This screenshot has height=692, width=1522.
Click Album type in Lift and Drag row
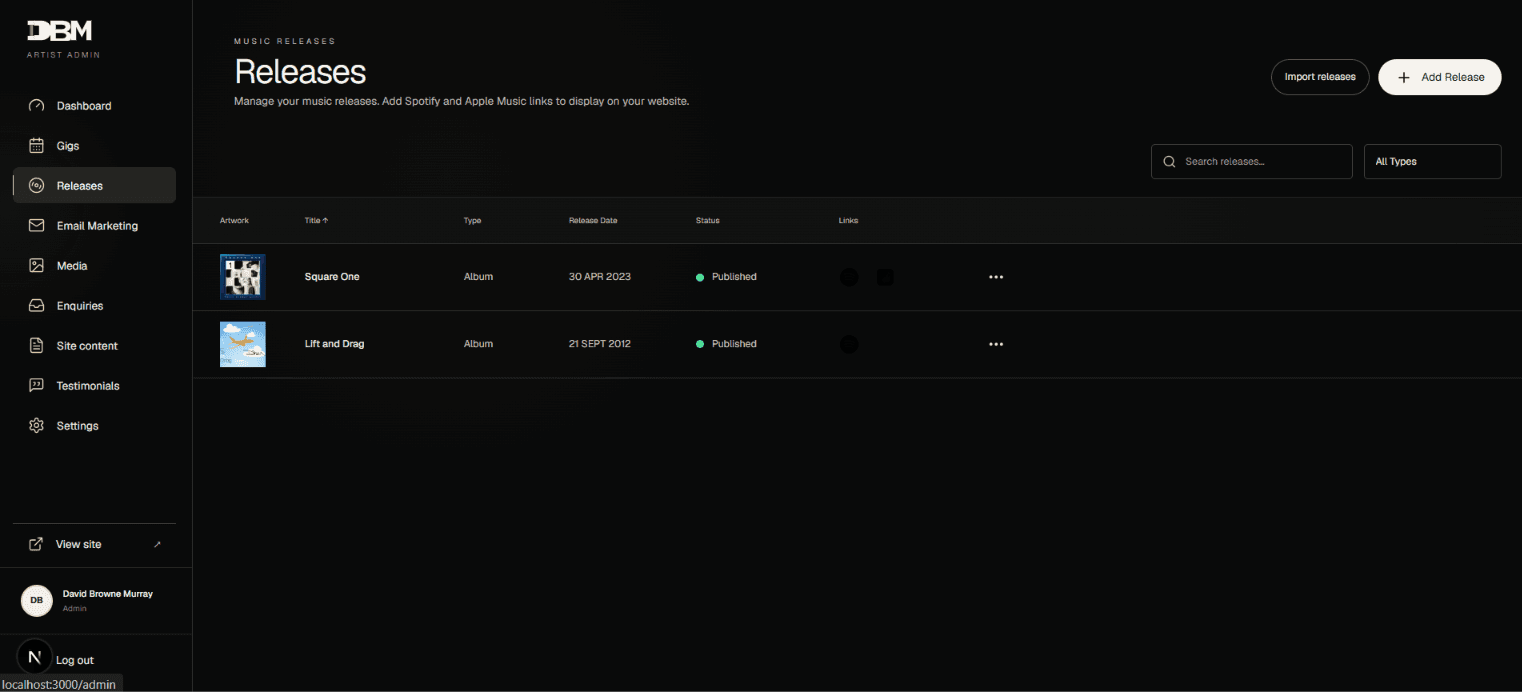tap(478, 344)
